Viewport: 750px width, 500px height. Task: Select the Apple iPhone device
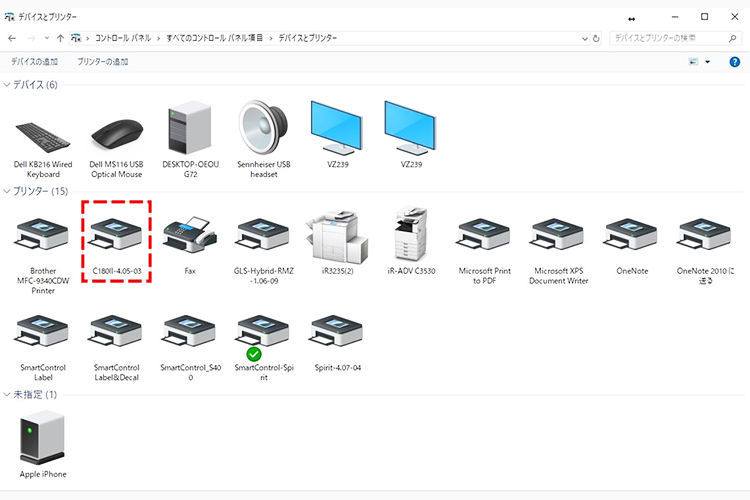(43, 444)
